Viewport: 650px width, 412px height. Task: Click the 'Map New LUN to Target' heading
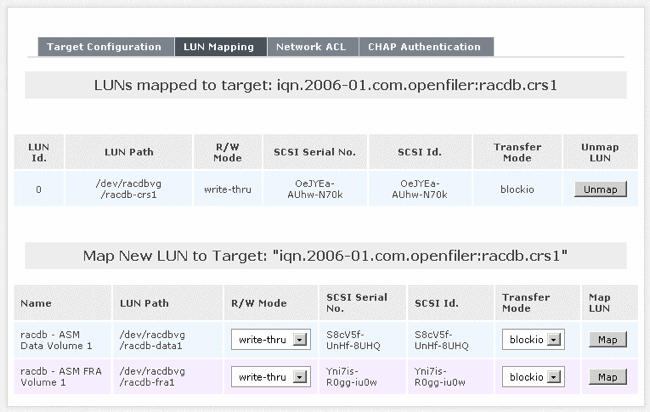tap(324, 256)
